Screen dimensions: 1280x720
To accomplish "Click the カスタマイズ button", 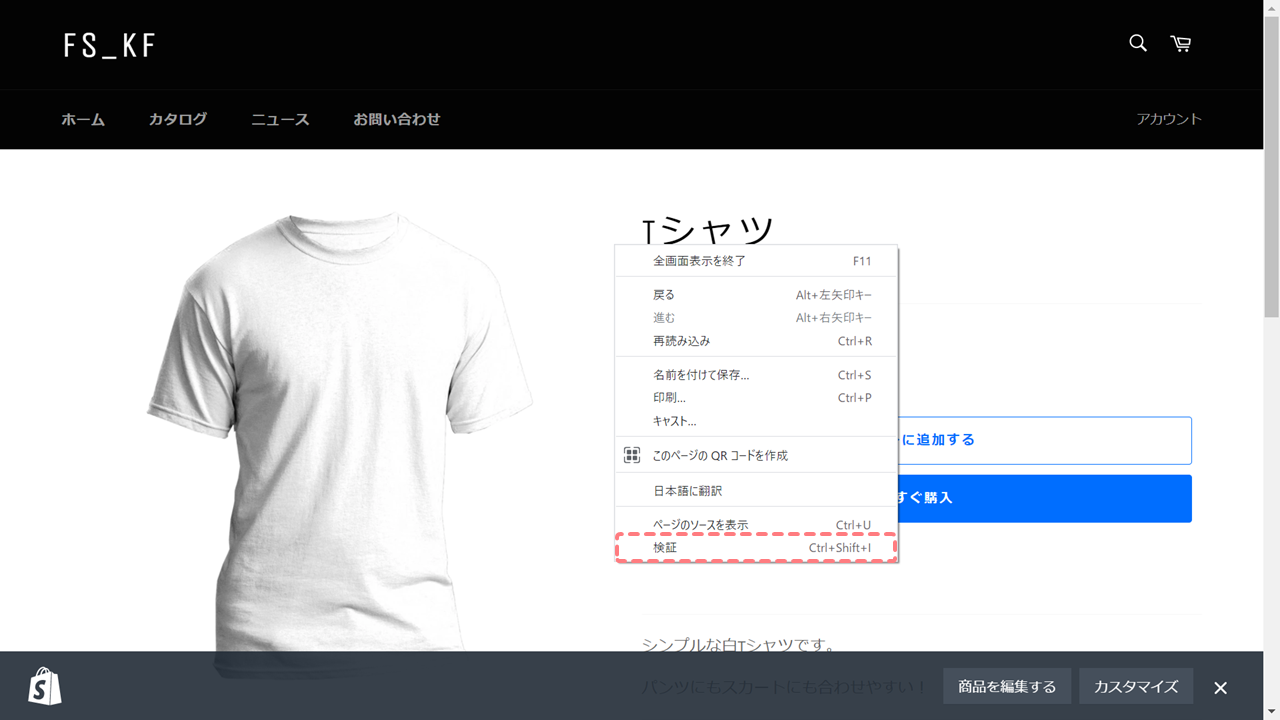I will coord(1136,687).
